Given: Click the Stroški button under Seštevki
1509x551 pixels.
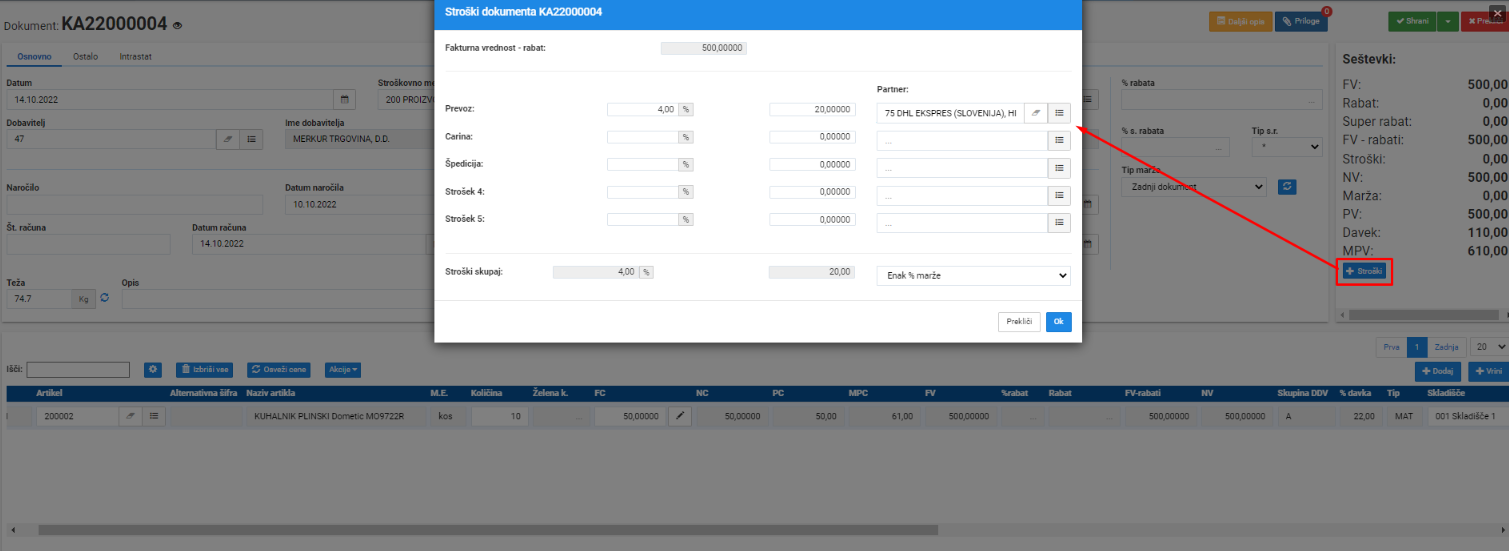Looking at the screenshot, I should (1364, 271).
